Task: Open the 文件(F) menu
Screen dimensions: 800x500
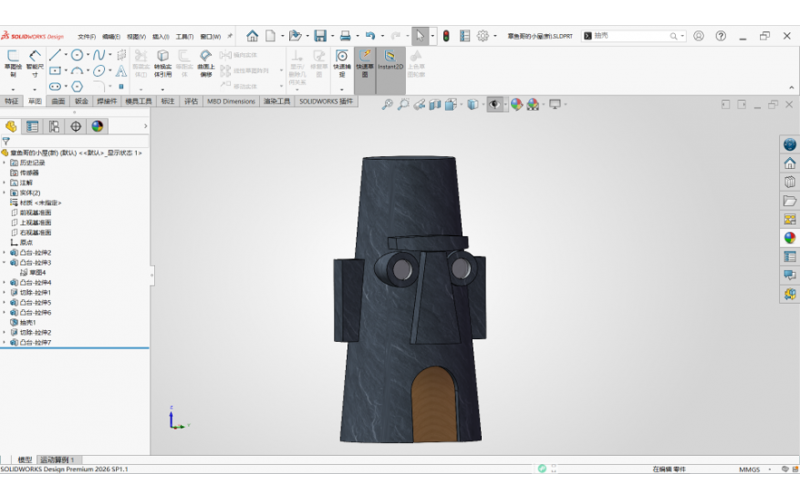Action: click(x=87, y=37)
